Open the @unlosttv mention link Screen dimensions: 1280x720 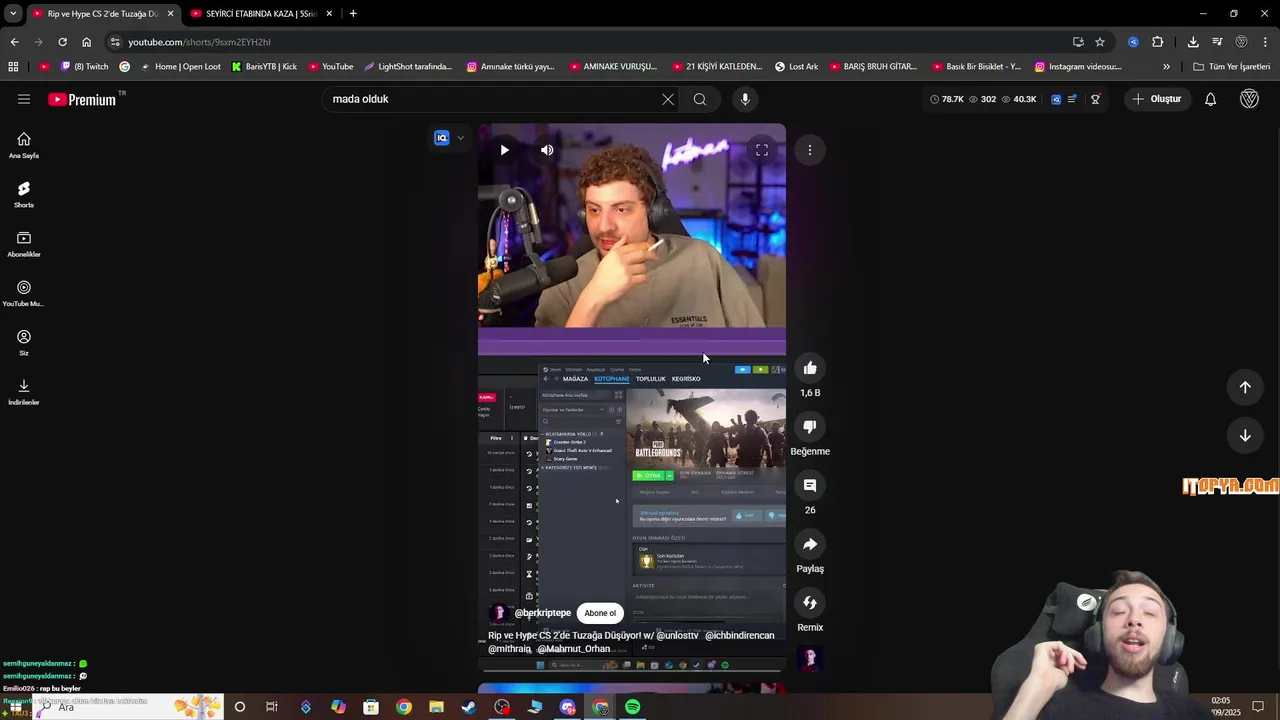[x=677, y=635]
